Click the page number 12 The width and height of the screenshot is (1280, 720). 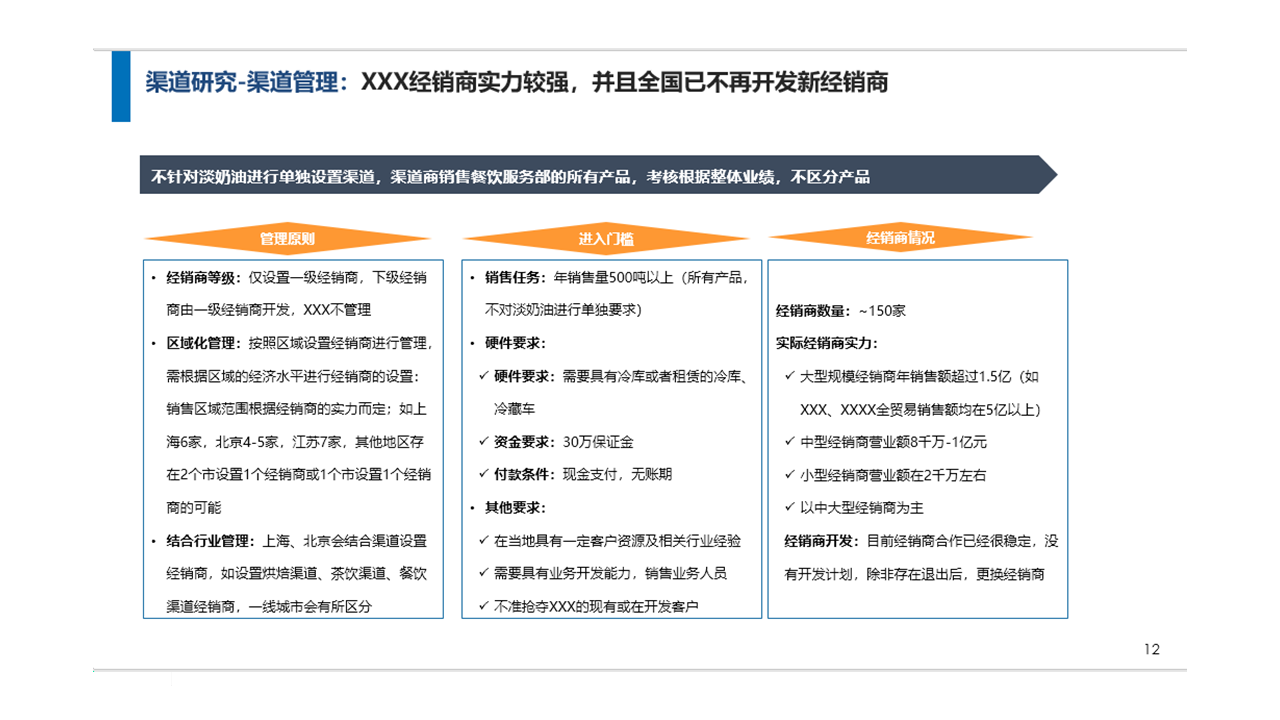(x=1152, y=650)
